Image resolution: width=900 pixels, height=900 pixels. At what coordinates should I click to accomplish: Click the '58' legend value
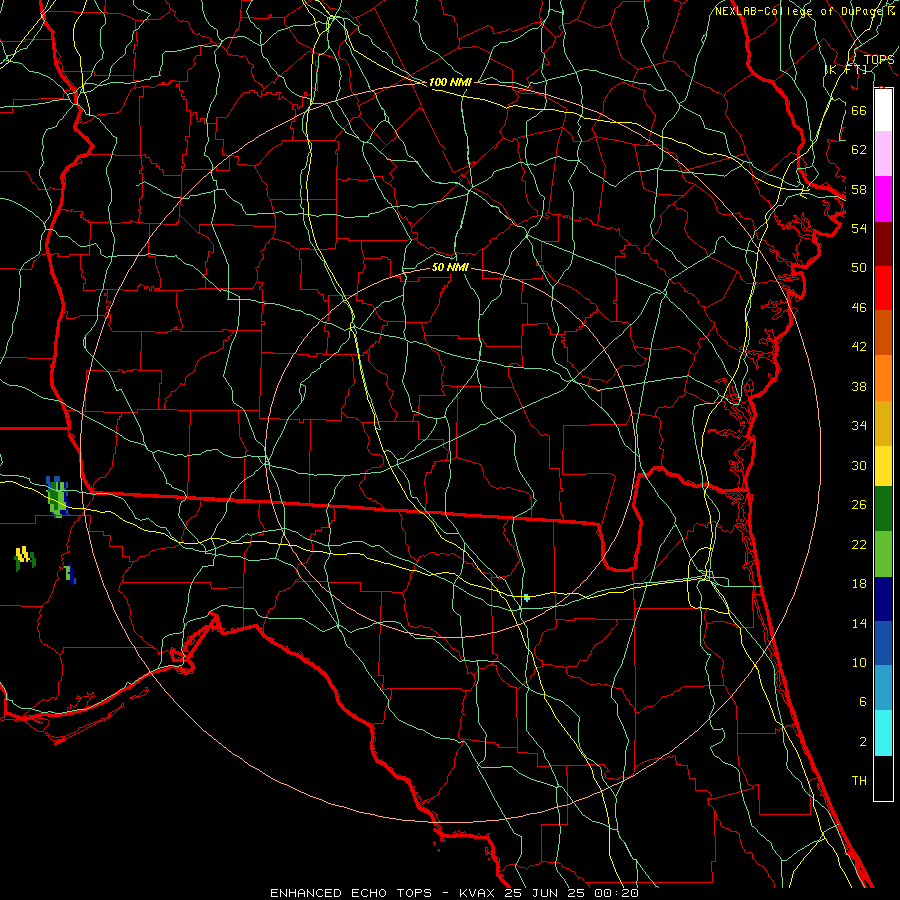click(859, 189)
